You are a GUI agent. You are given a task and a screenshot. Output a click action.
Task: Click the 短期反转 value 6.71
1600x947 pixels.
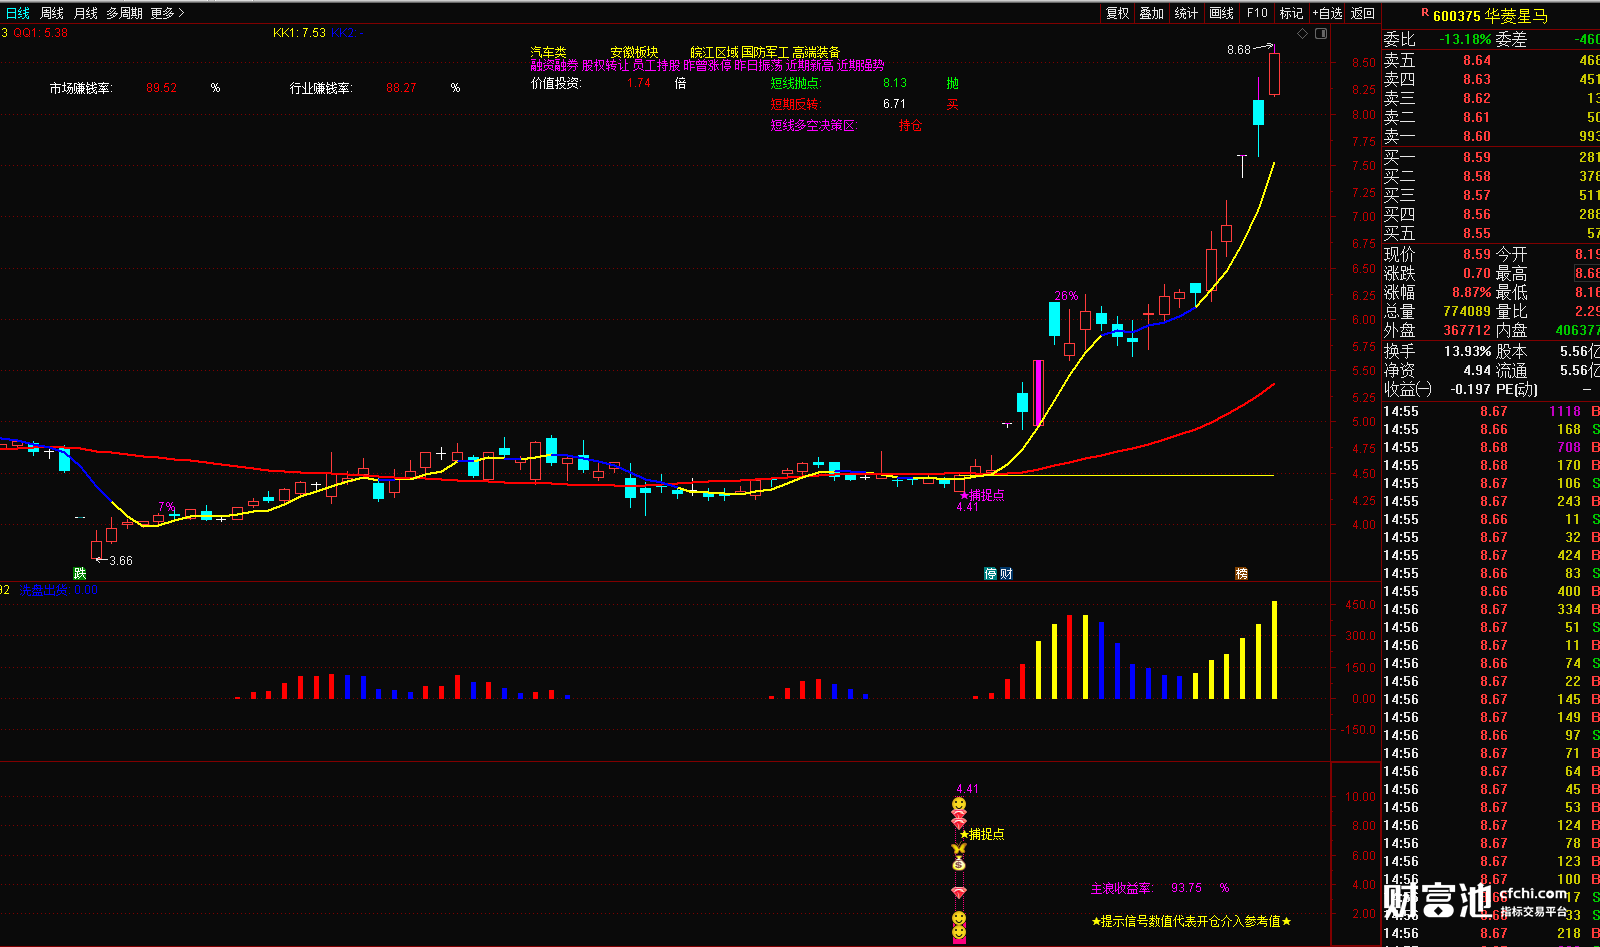coord(894,104)
